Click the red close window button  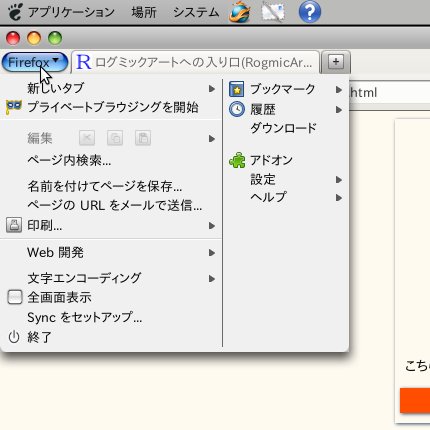(x=13, y=38)
